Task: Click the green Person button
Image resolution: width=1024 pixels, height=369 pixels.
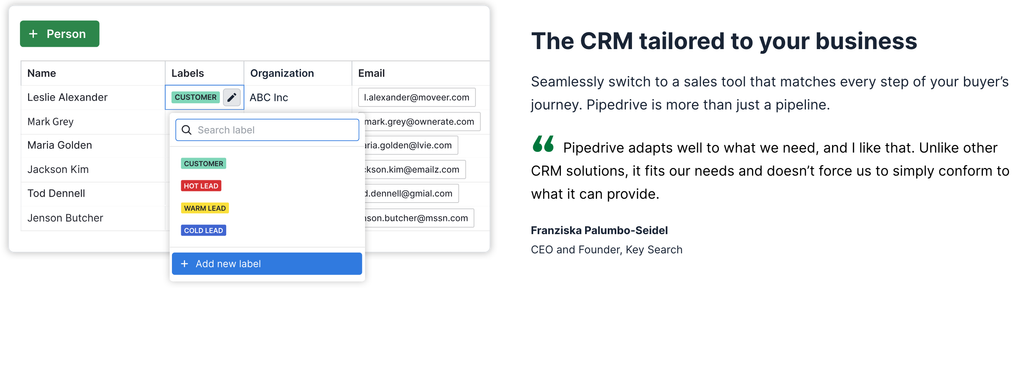Action: point(59,34)
